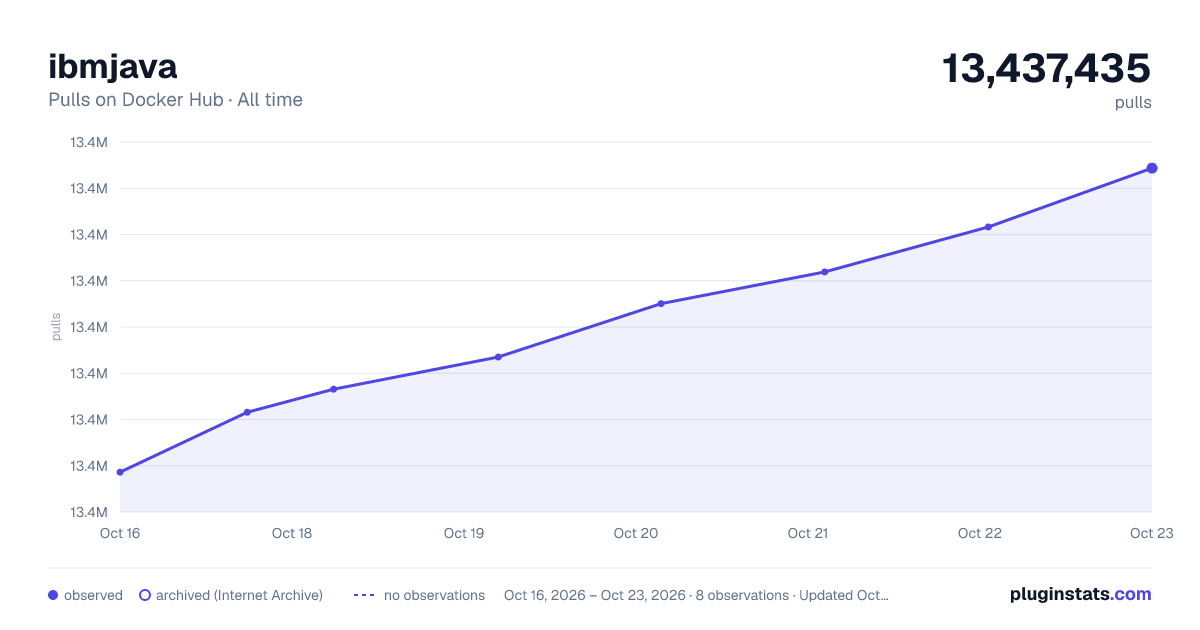Select the data point above Oct 20
Screen dimensions: 1200x630
pyautogui.click(x=661, y=304)
